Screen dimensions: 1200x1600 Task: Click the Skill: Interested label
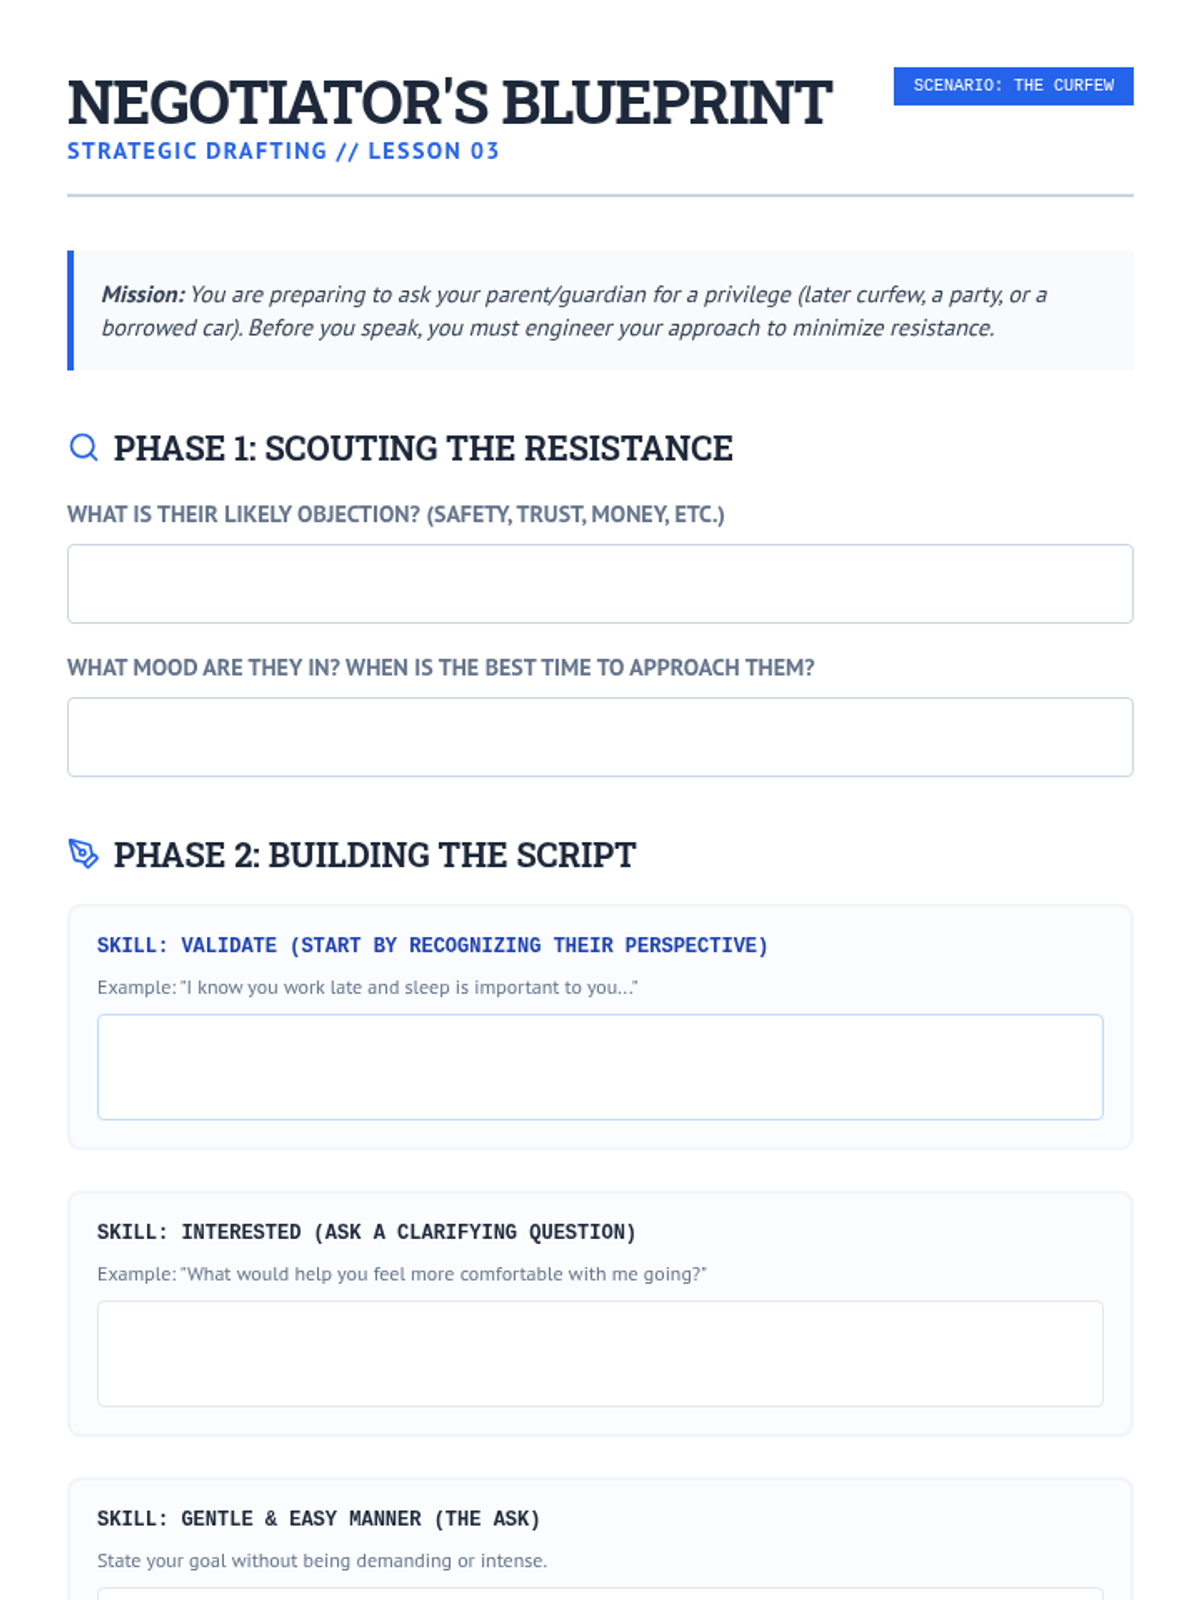pos(366,1232)
